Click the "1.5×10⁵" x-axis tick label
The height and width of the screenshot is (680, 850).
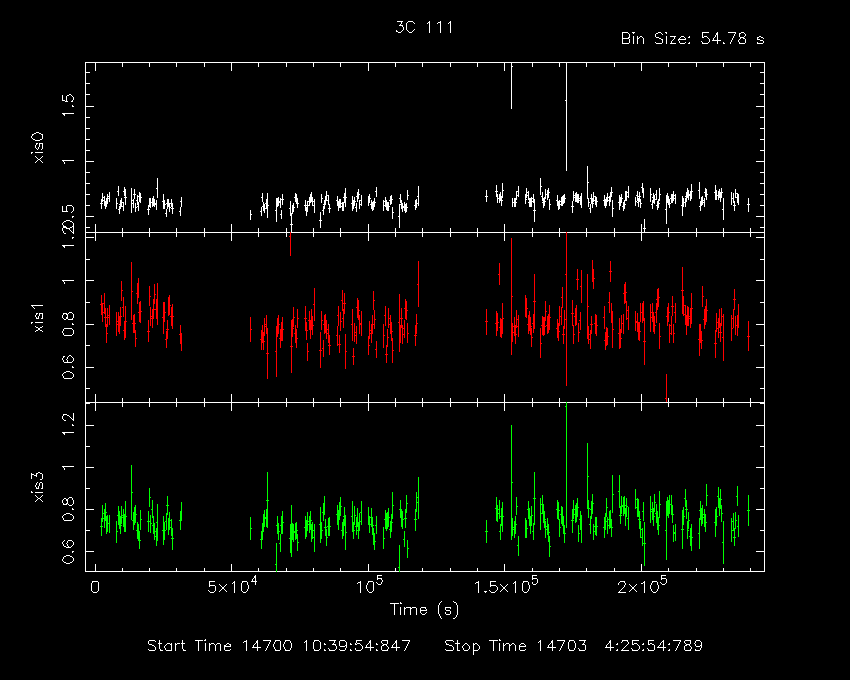(x=505, y=586)
